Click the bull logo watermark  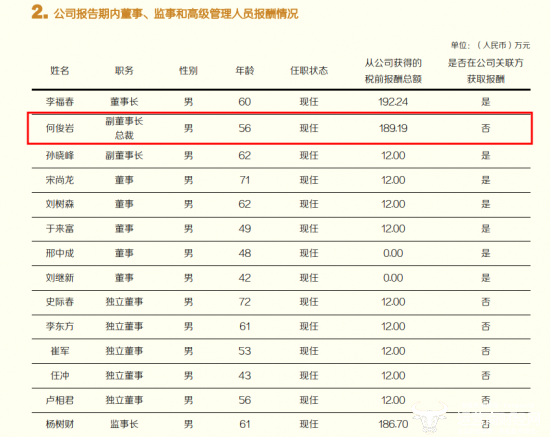[430, 416]
